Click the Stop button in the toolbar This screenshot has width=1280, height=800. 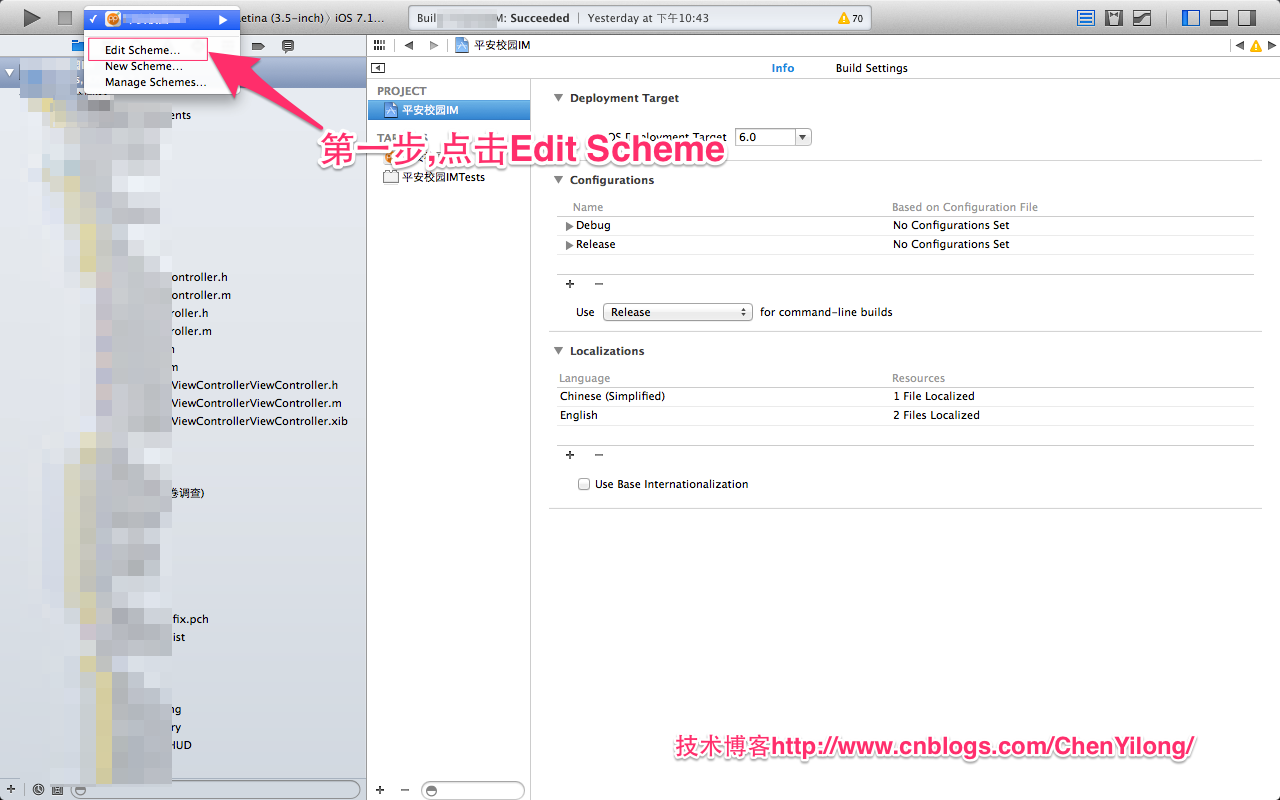(x=65, y=18)
